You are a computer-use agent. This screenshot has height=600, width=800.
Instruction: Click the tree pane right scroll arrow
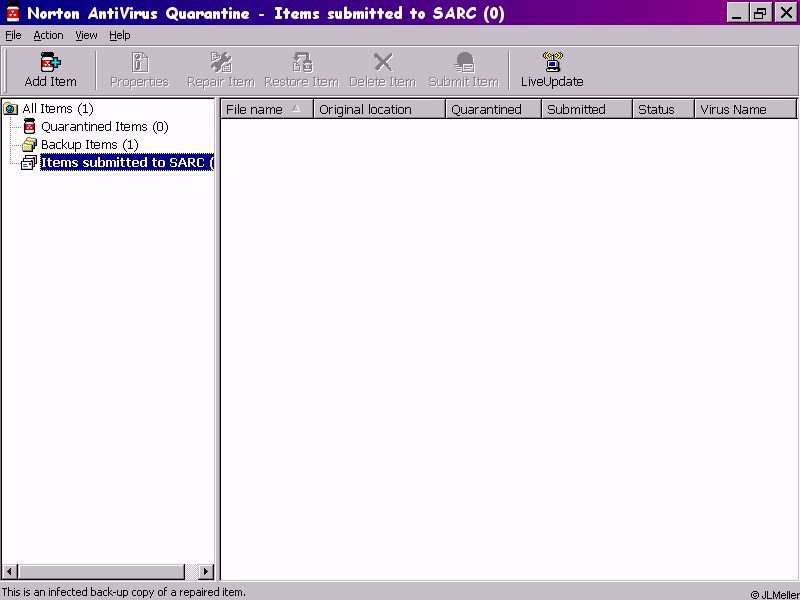tap(206, 571)
